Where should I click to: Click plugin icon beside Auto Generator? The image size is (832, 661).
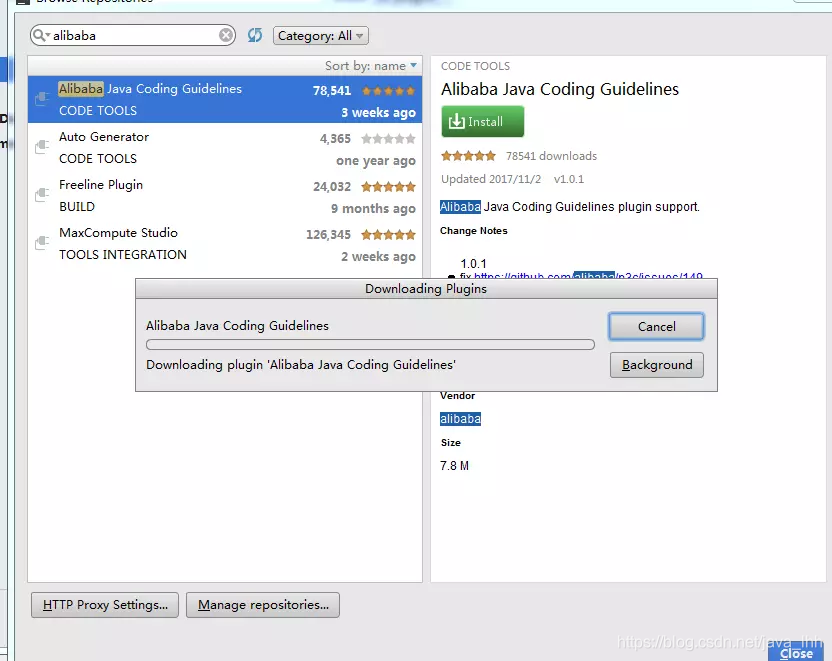pyautogui.click(x=42, y=146)
